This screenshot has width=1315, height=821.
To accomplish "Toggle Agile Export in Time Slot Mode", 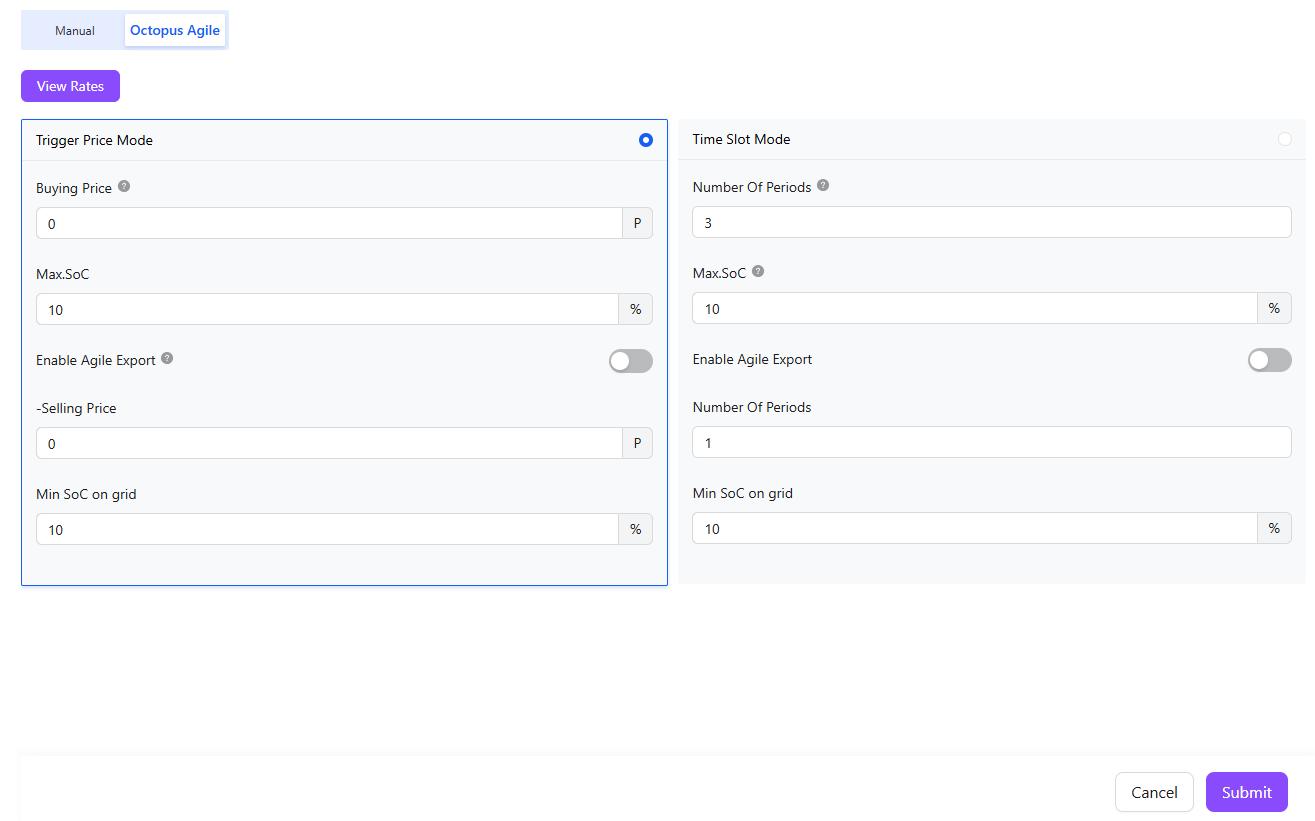I will pyautogui.click(x=1269, y=360).
